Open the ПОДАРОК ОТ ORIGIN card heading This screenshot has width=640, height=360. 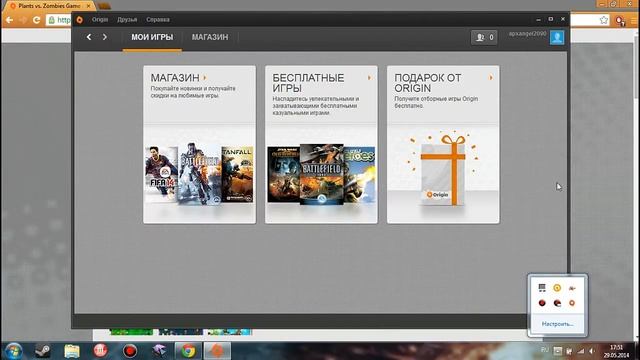click(x=428, y=83)
